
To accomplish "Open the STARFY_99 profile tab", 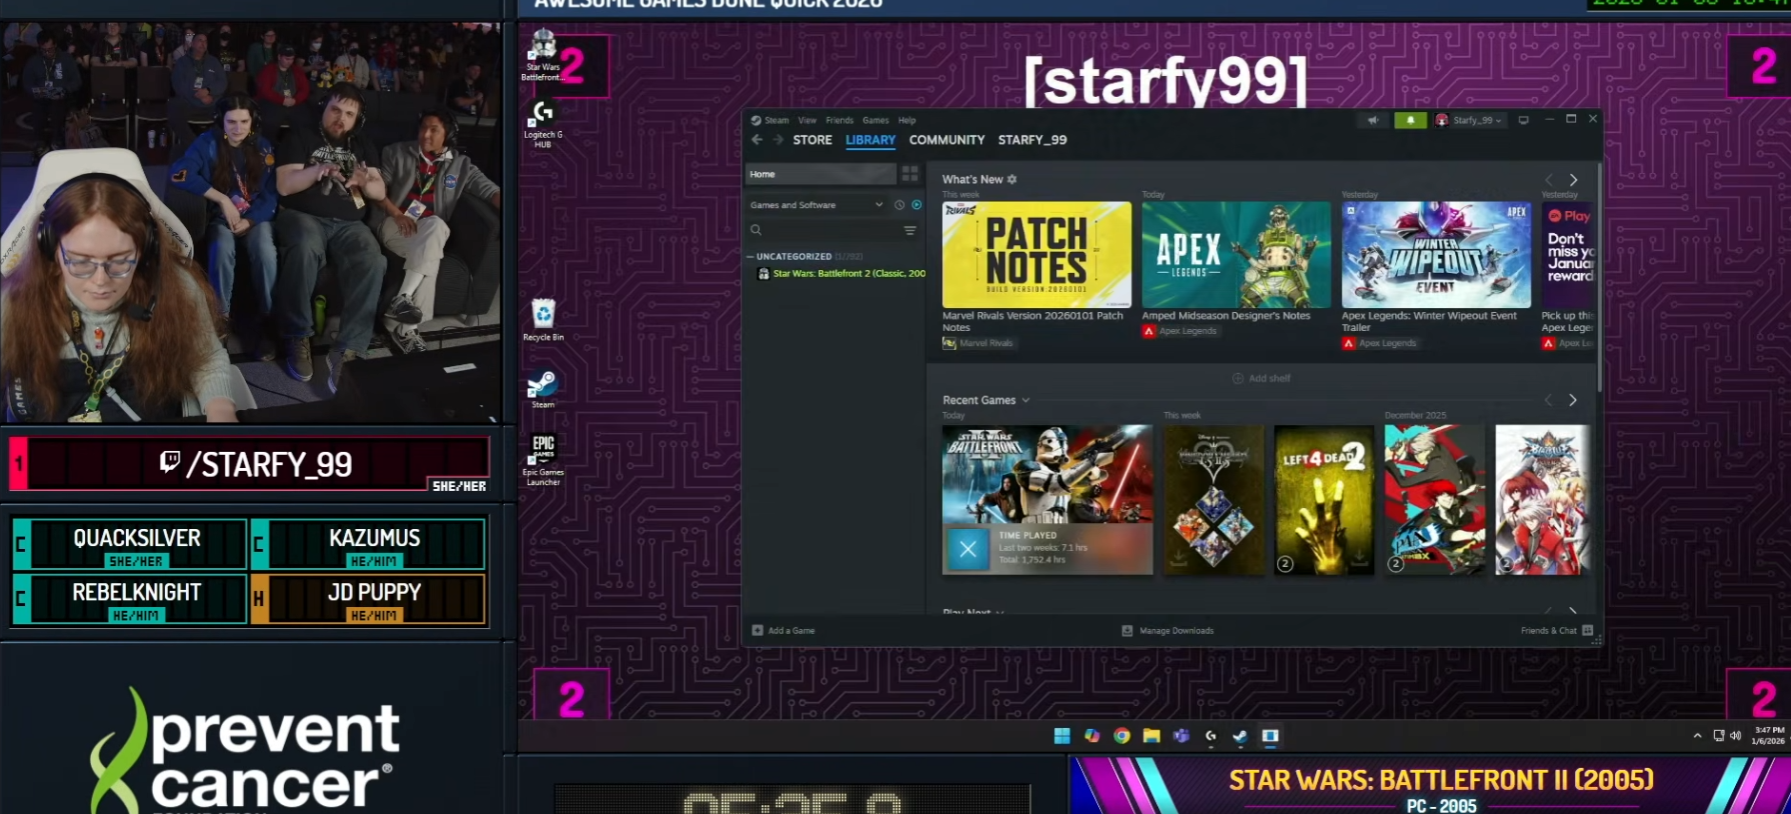I will (1032, 140).
